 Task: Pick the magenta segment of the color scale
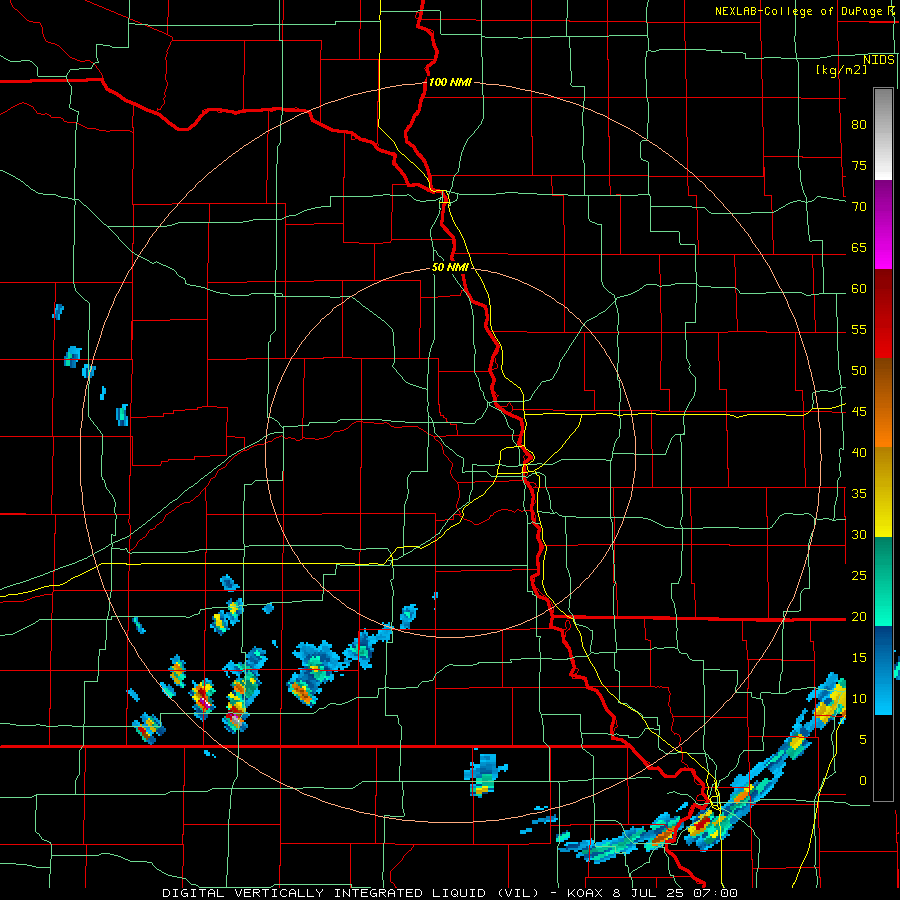[883, 225]
